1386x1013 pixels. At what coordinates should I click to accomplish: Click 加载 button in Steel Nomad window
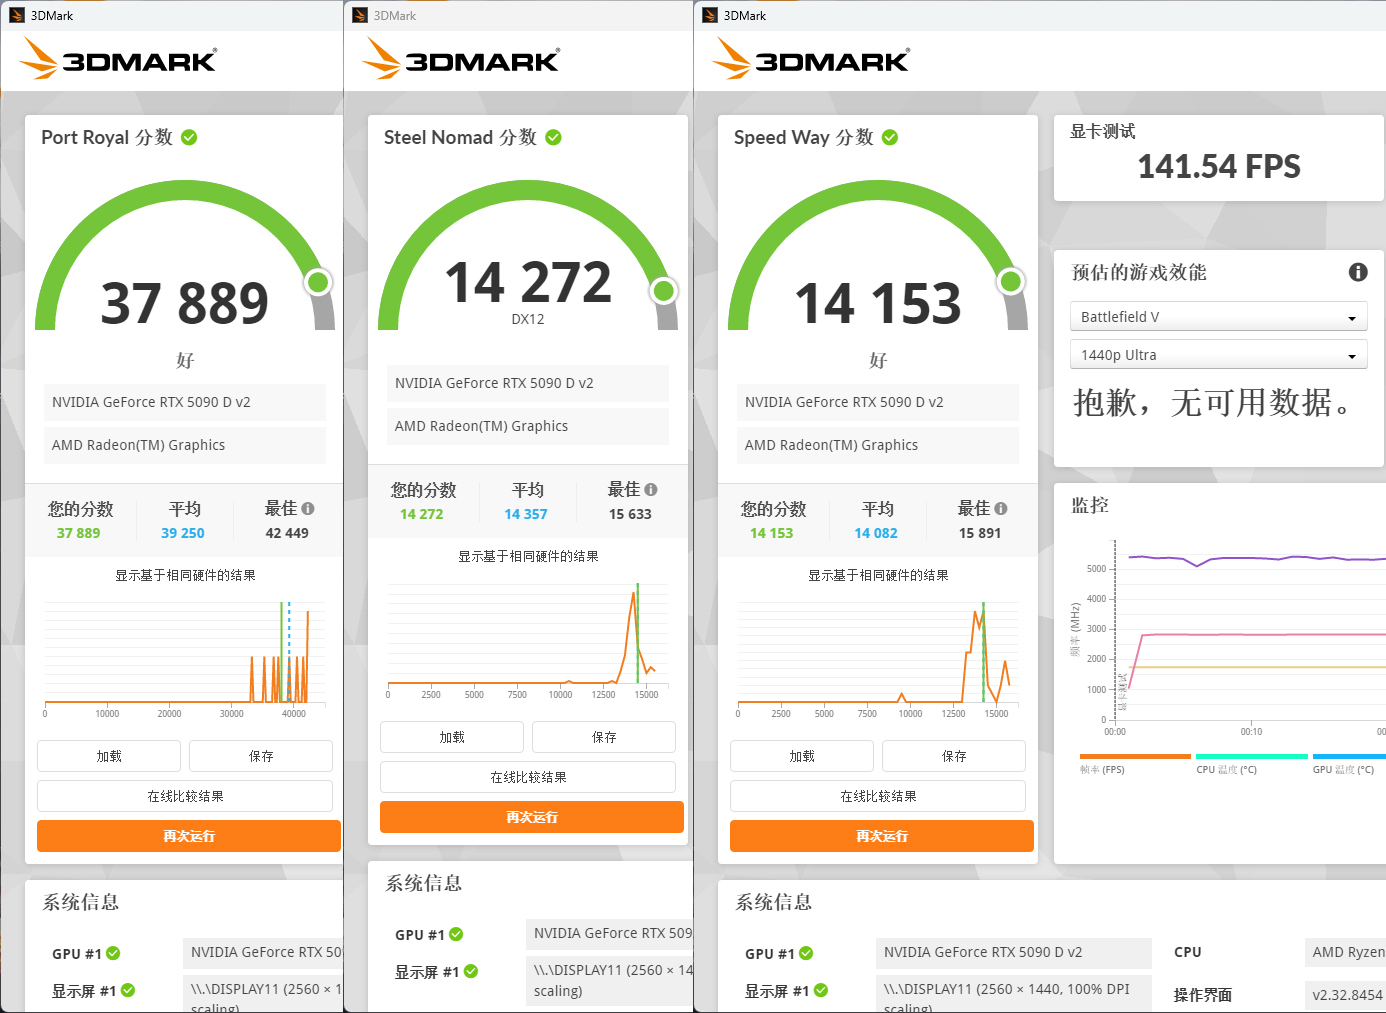click(x=452, y=737)
